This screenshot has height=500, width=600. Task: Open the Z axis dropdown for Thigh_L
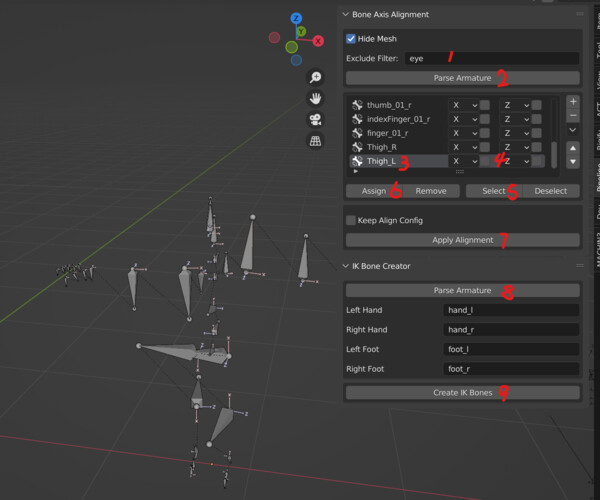coord(515,161)
